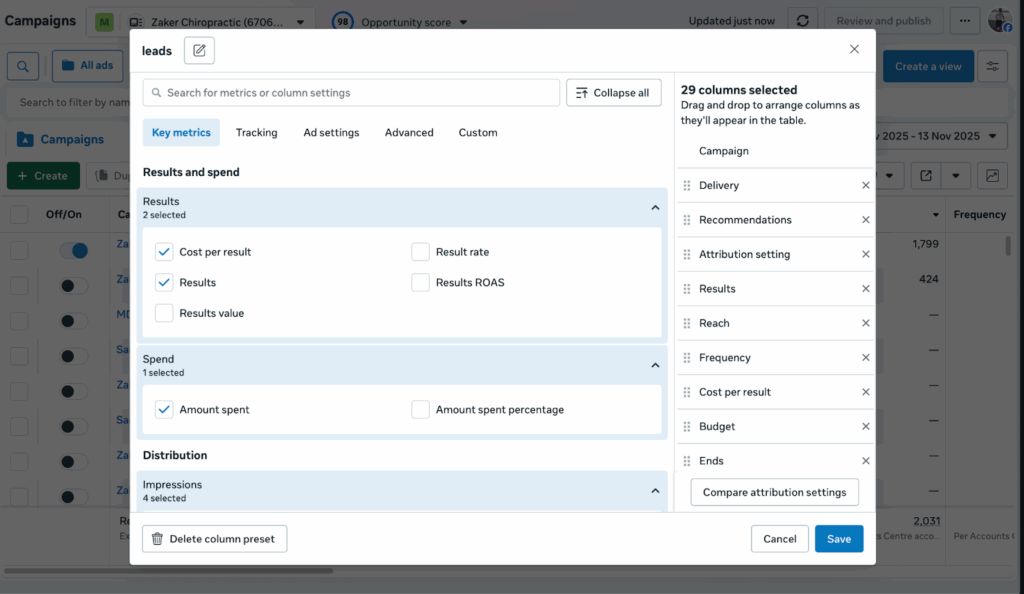Uncheck the Cost per result checkbox

click(164, 252)
